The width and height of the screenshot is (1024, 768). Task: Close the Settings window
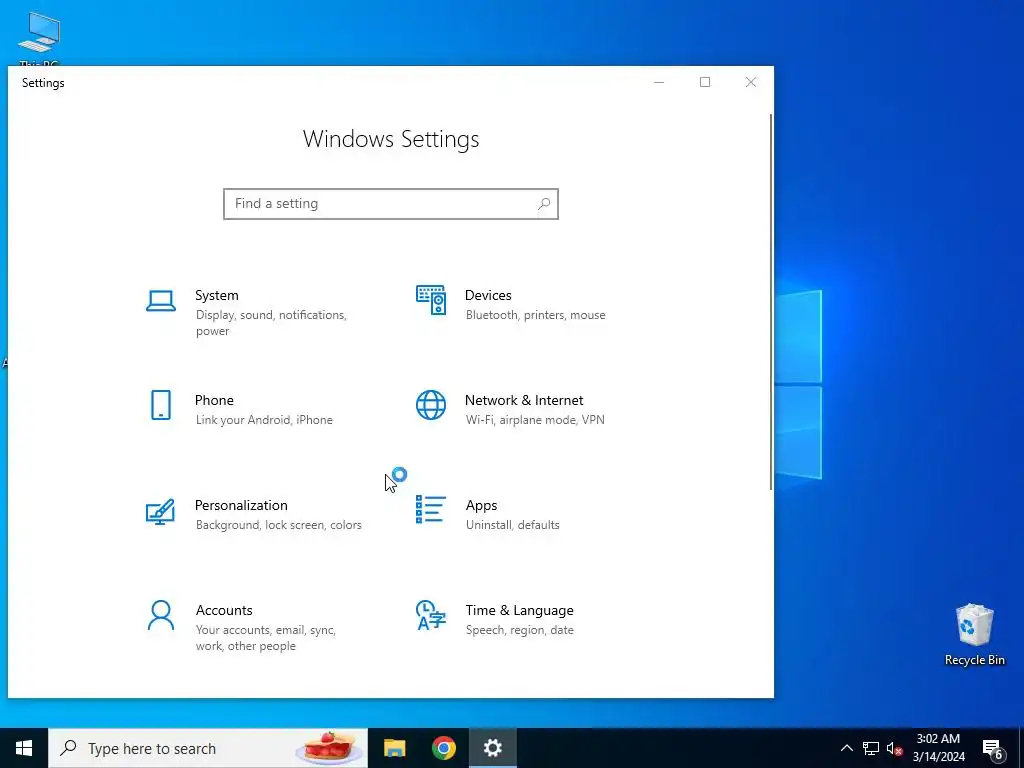pos(750,82)
